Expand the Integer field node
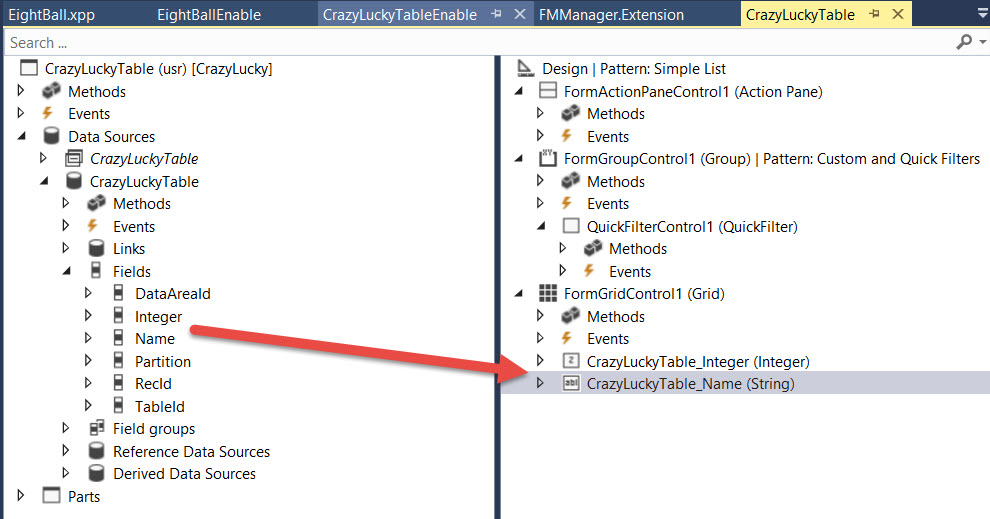 [x=89, y=316]
